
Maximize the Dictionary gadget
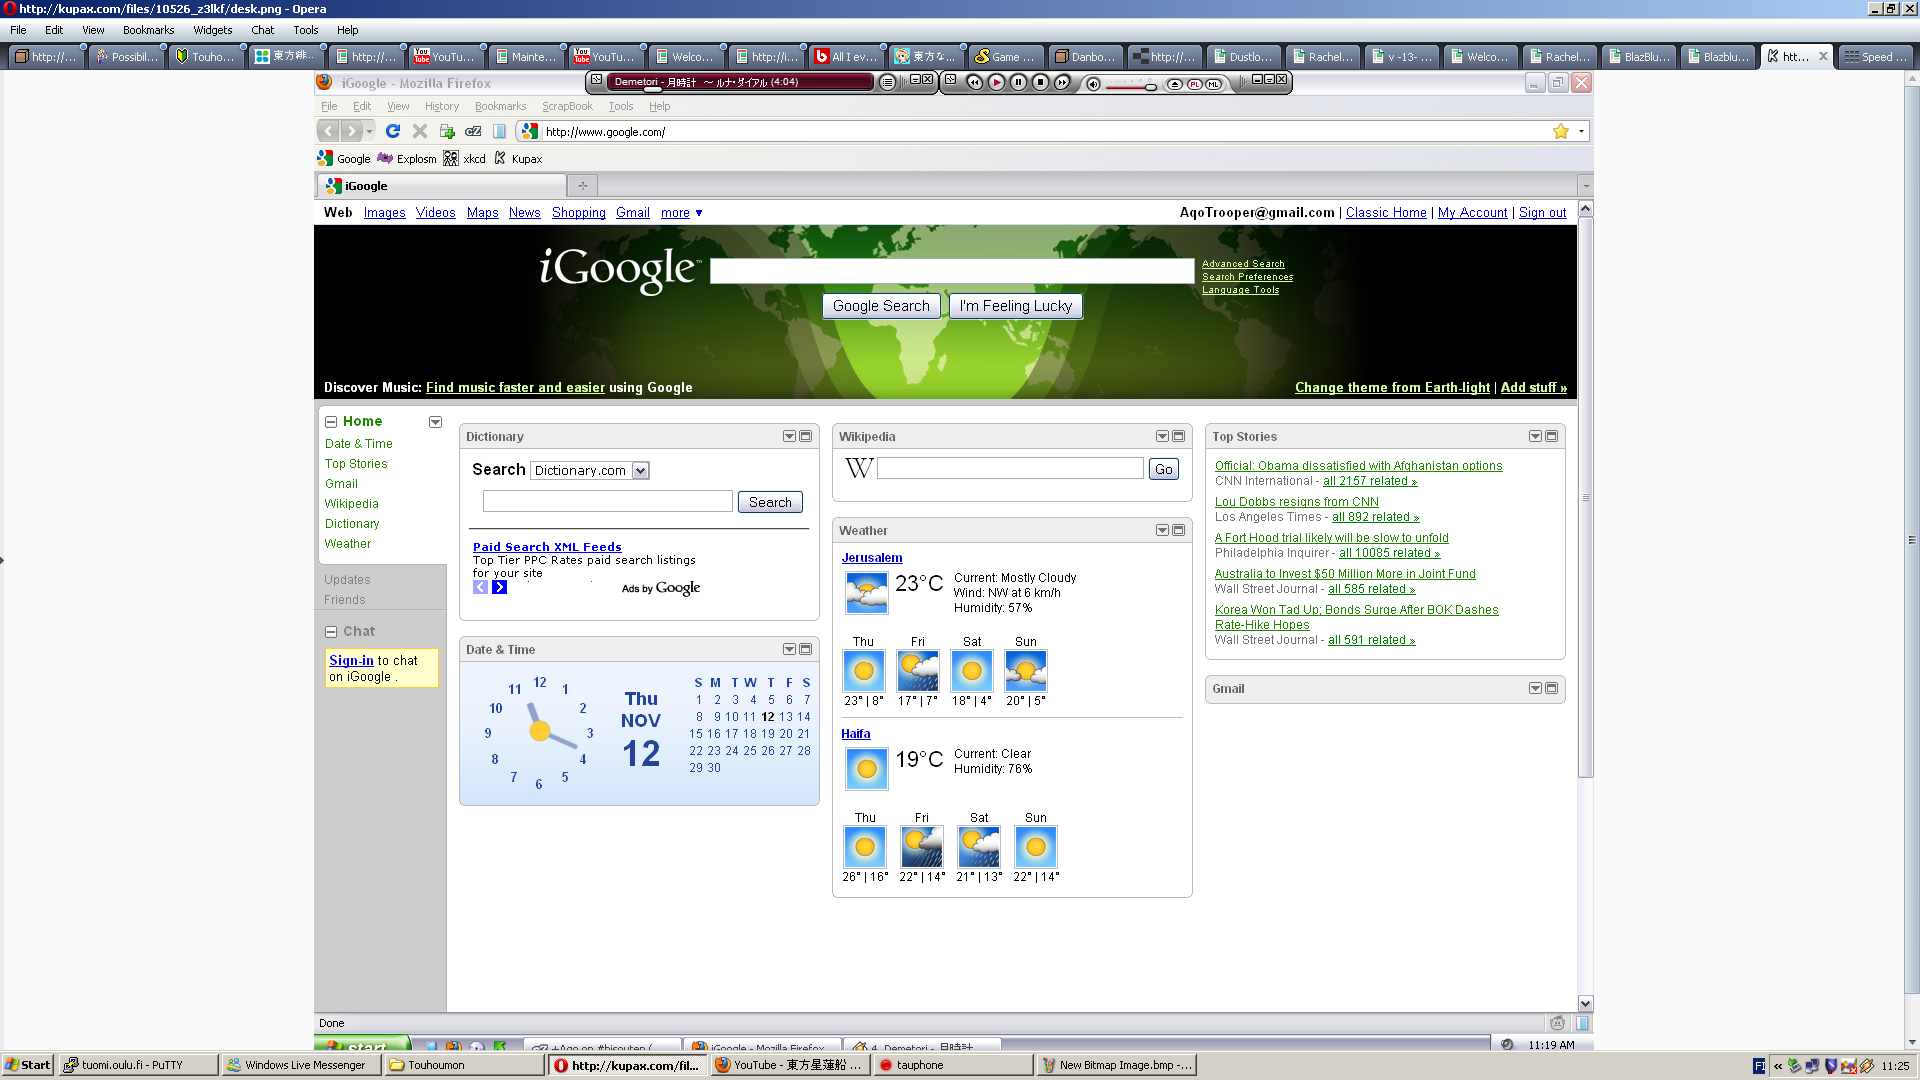(806, 437)
